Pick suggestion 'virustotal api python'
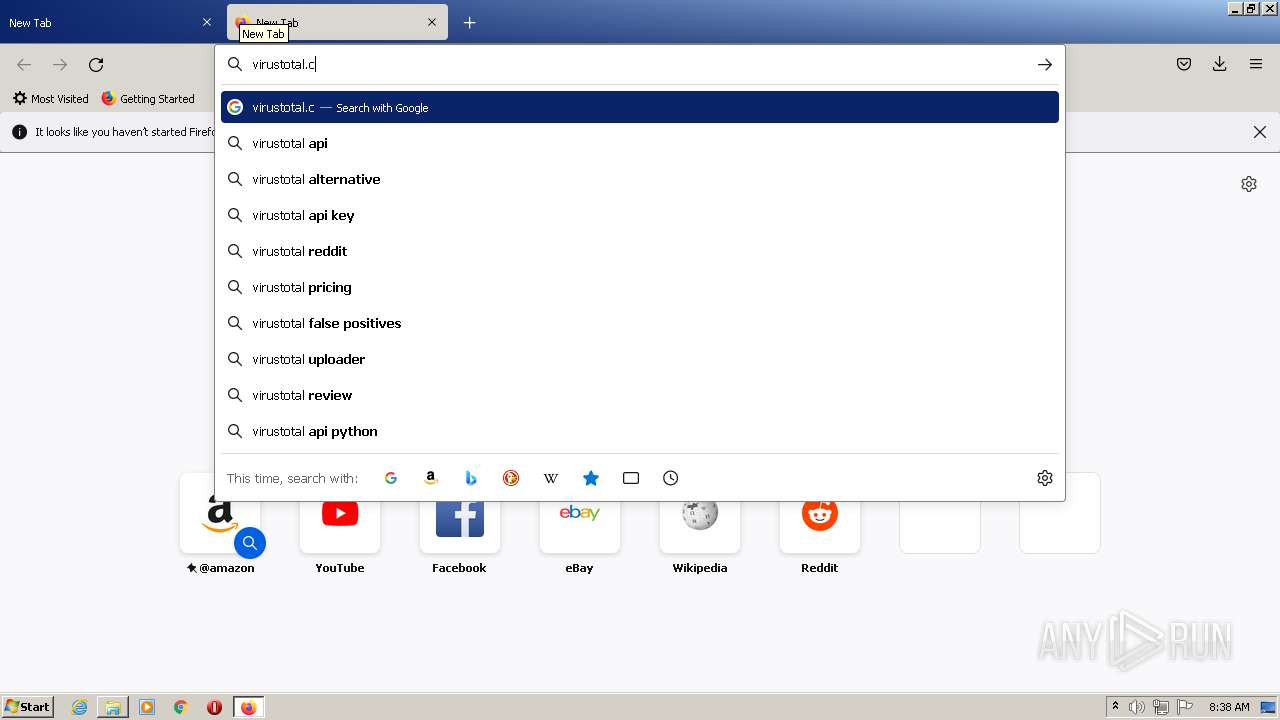Screen dimensions: 1280x720 click(x=640, y=431)
